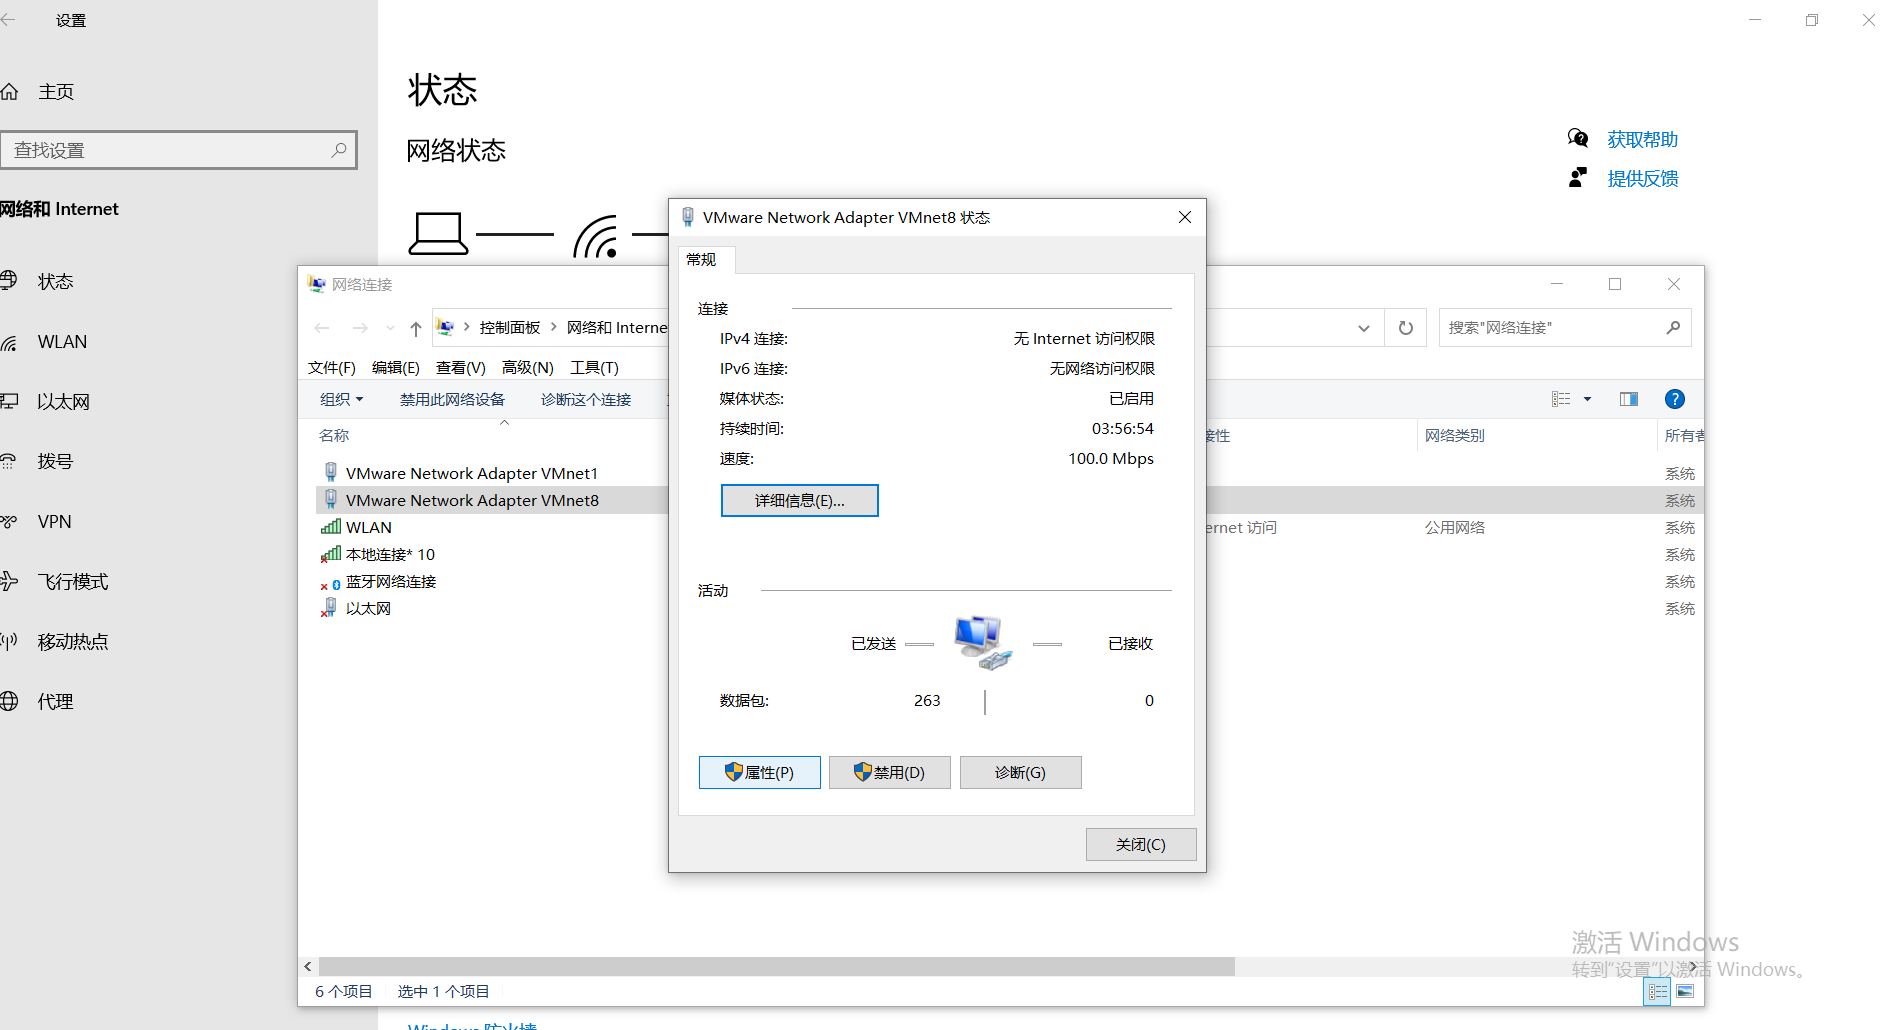Click 网络和 Internet breadcrumb in address bar
Screen dimensions: 1898x1030
pyautogui.click(x=617, y=328)
